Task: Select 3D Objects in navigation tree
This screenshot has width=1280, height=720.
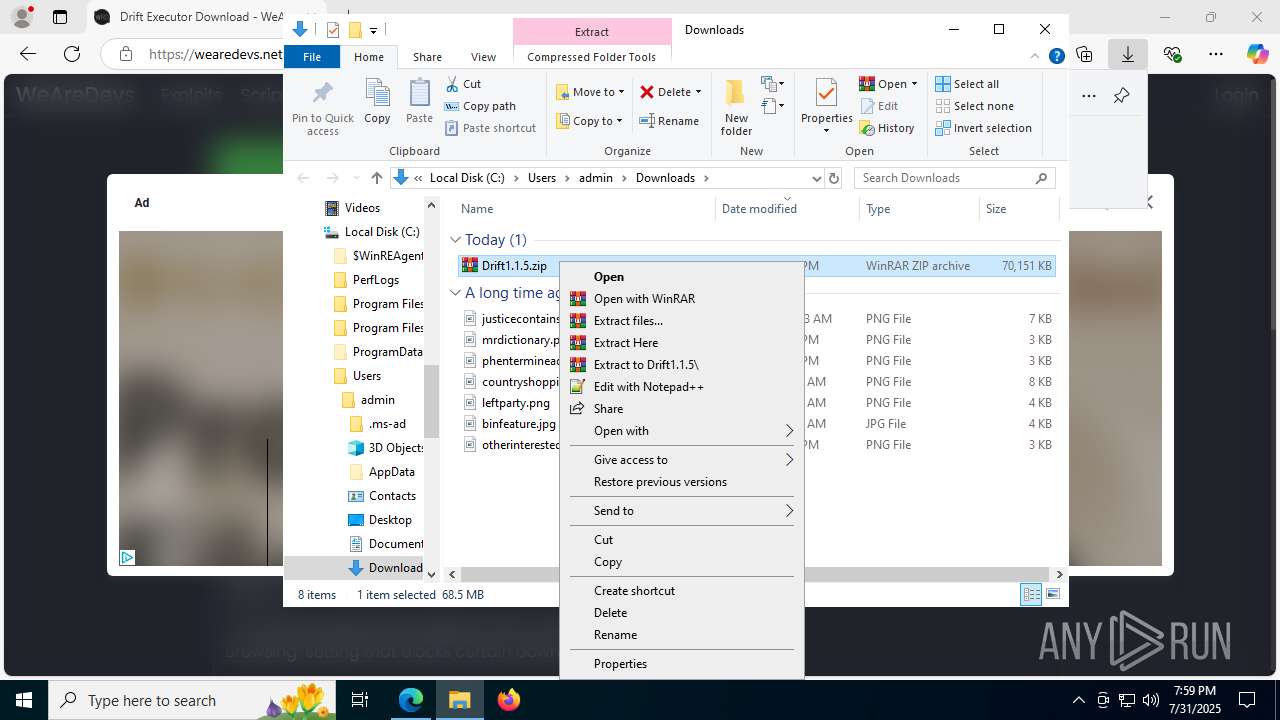Action: coord(386,448)
